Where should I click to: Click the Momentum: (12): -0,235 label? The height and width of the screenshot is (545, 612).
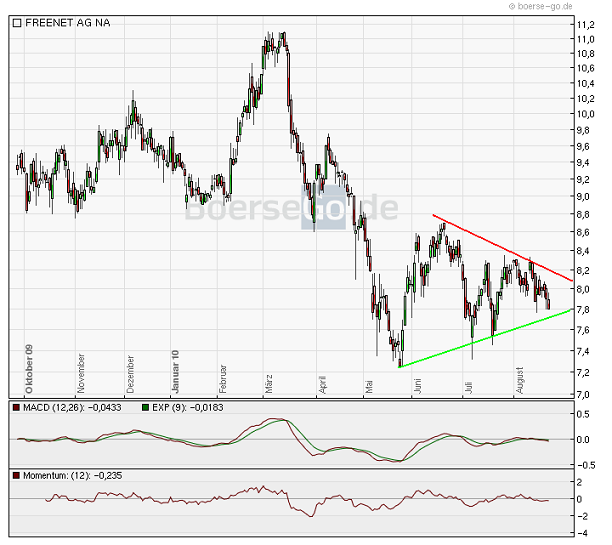pos(73,476)
